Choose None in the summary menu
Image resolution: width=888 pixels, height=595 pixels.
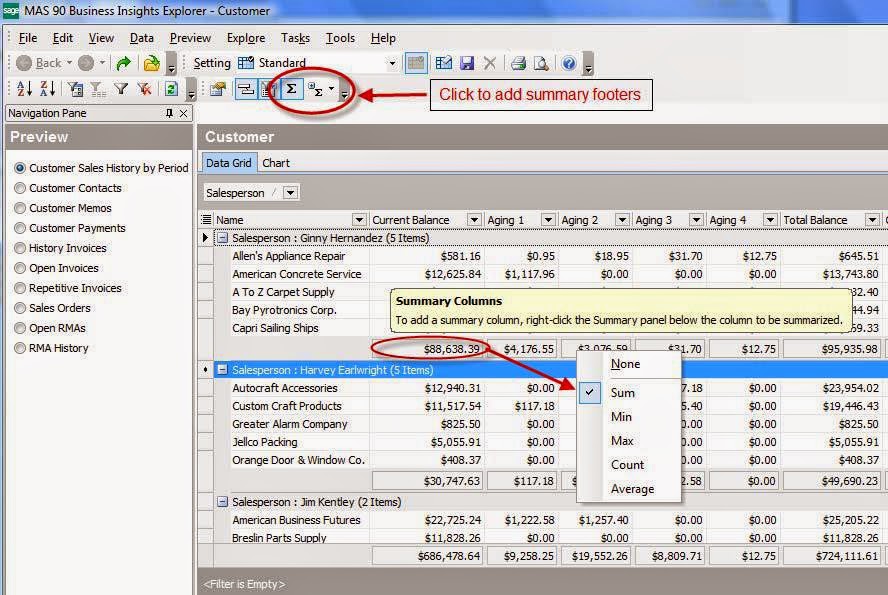(629, 365)
